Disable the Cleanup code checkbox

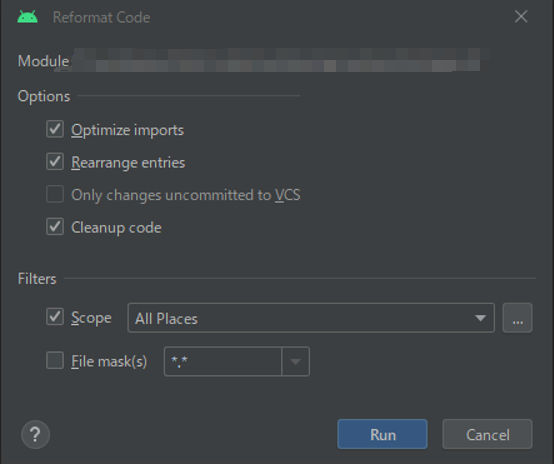(55, 227)
